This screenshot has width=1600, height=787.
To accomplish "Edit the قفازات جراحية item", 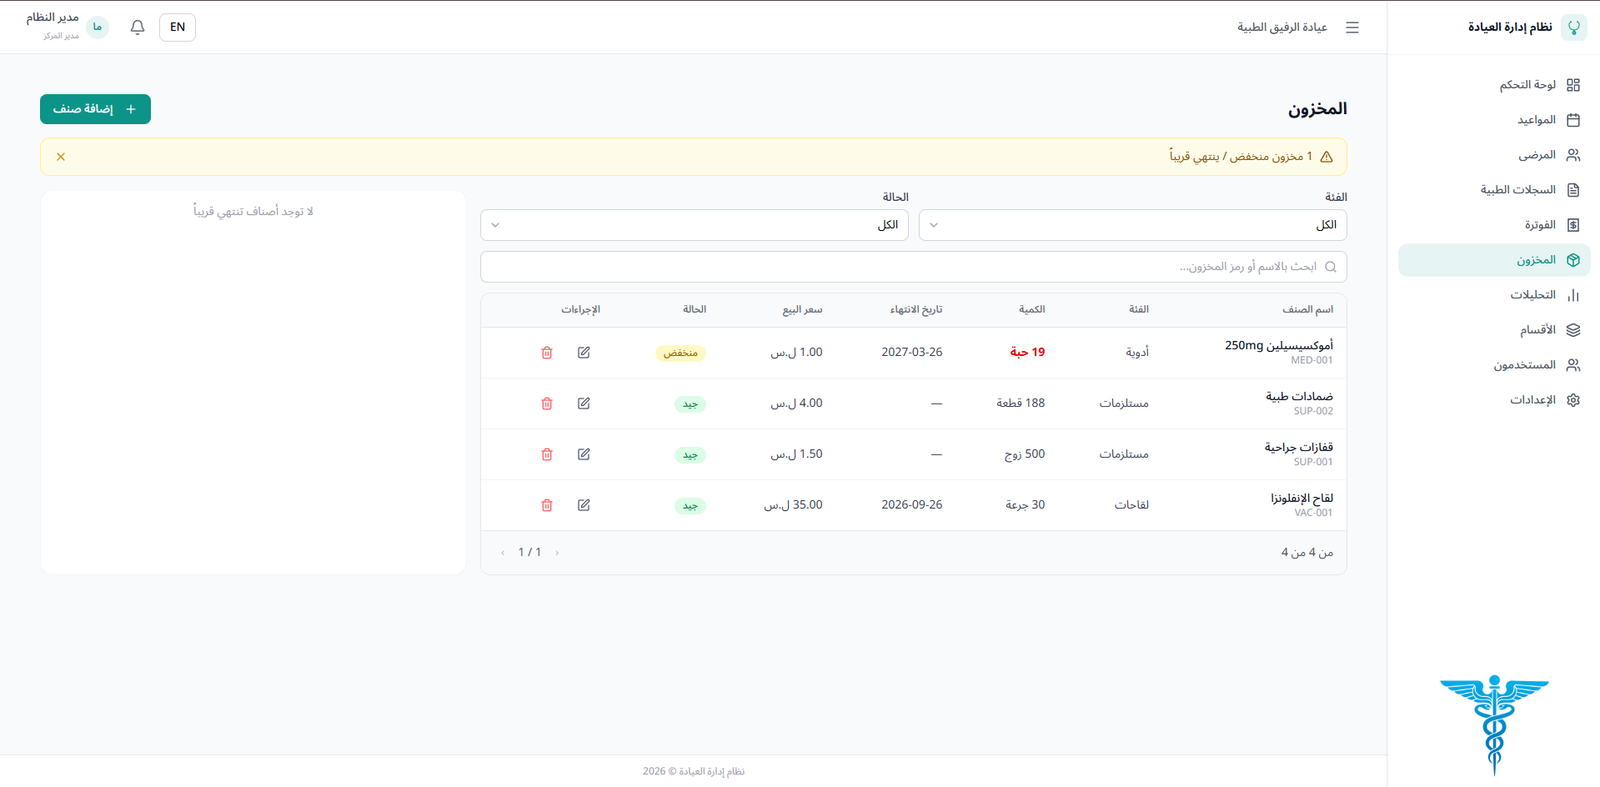I will pos(584,455).
